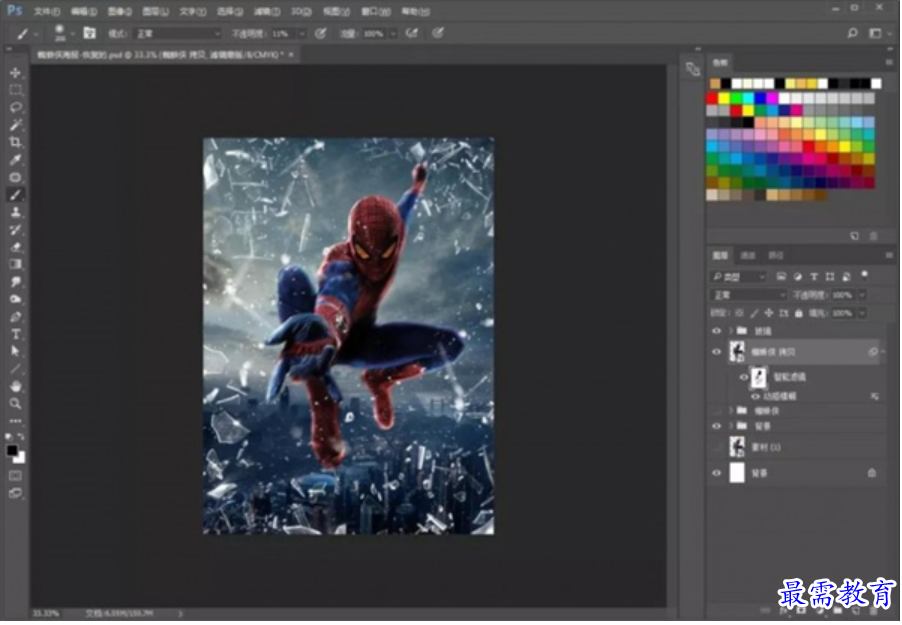Select the Horizontal Type tool

[16, 334]
